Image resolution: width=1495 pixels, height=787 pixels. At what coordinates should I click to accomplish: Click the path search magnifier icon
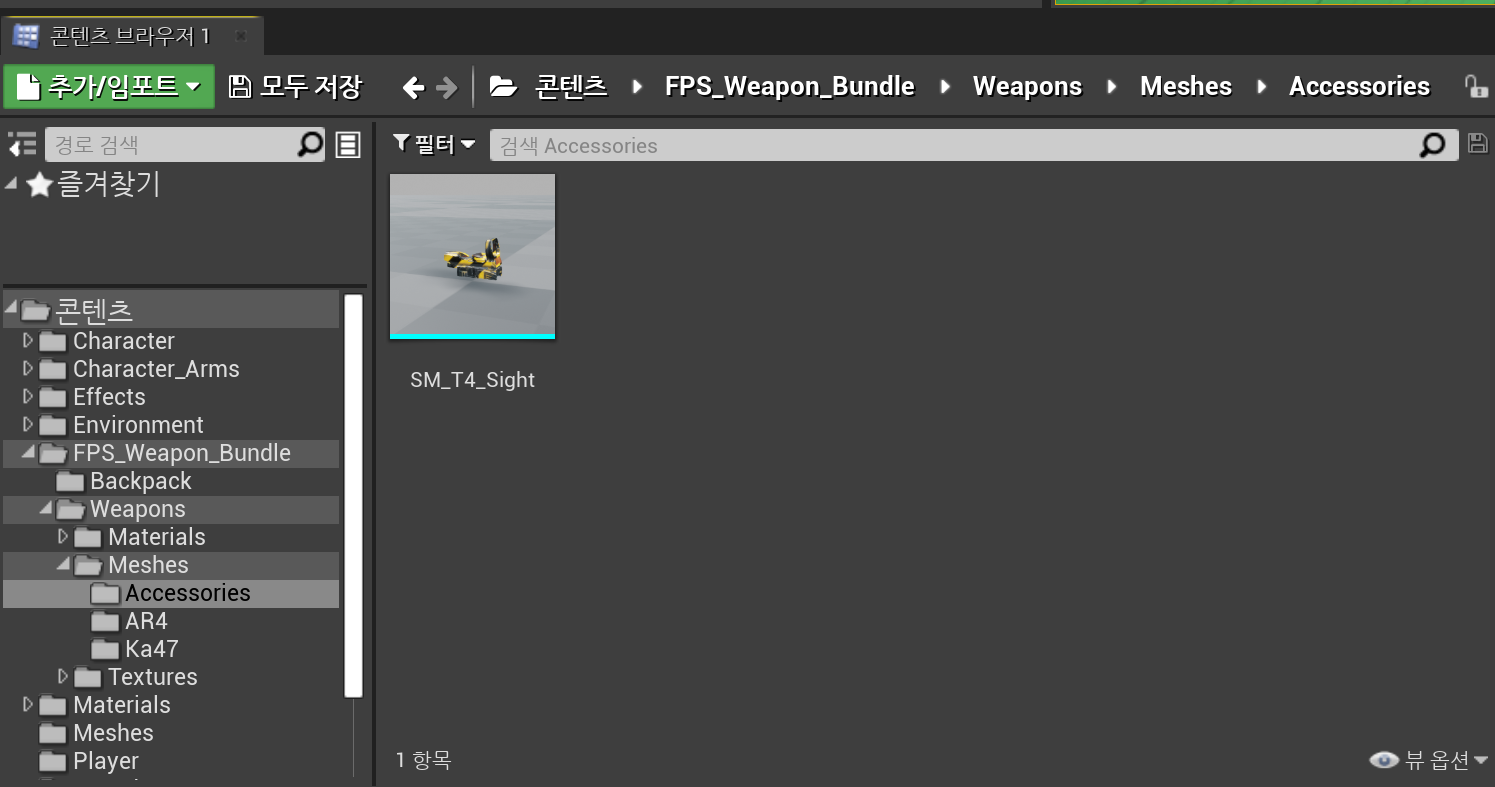[x=311, y=145]
